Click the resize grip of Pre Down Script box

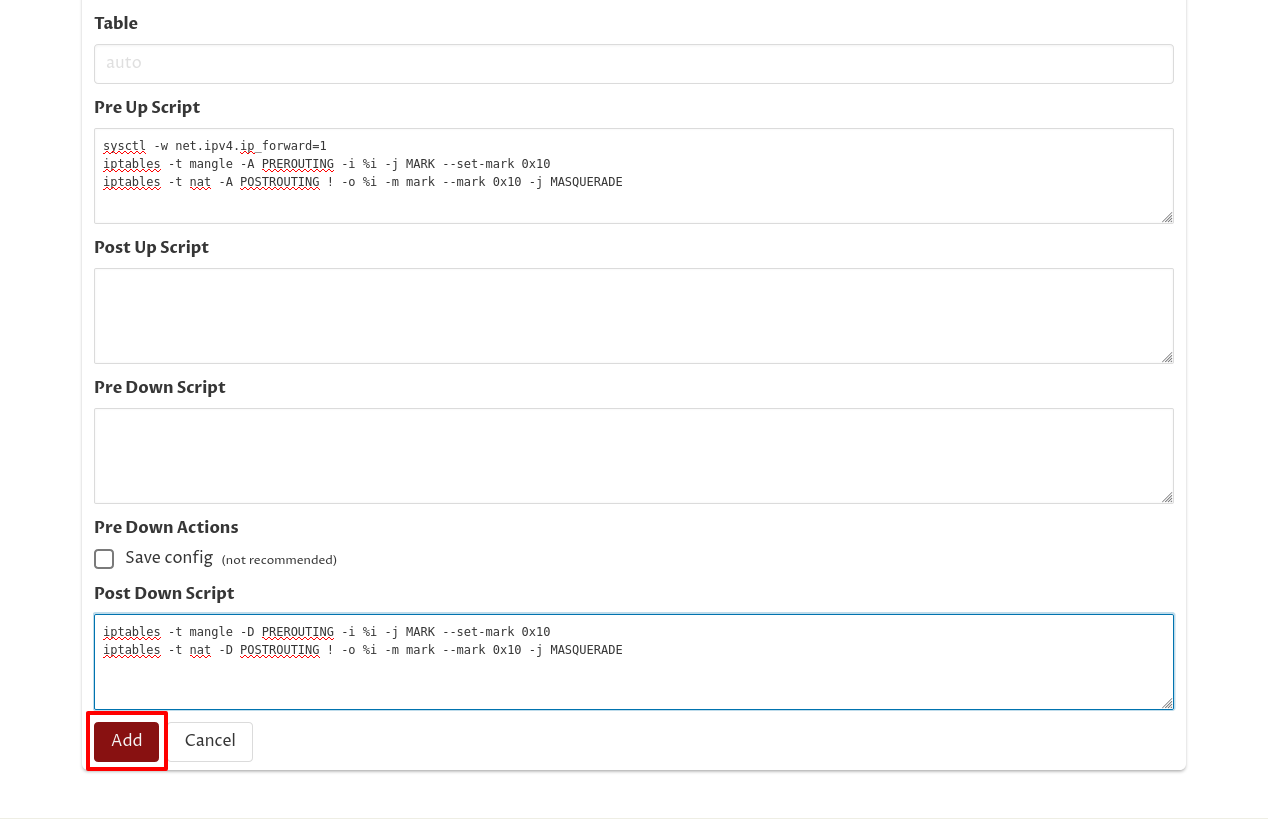pyautogui.click(x=1167, y=497)
